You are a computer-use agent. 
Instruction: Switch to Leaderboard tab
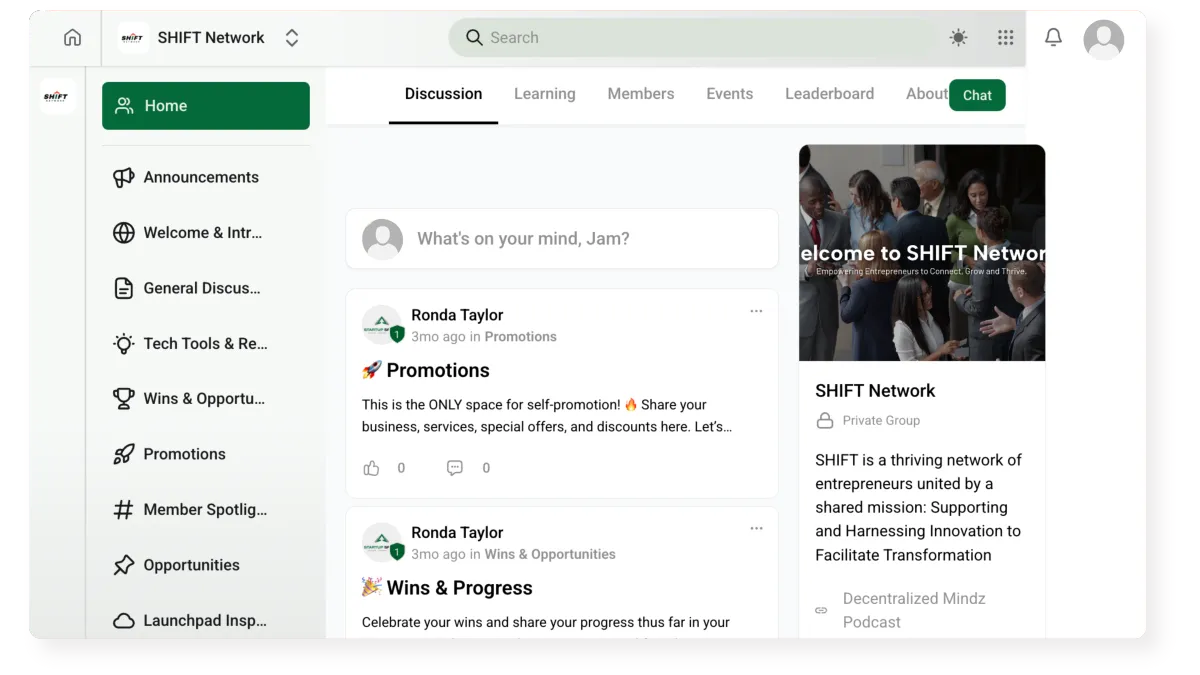pyautogui.click(x=829, y=94)
